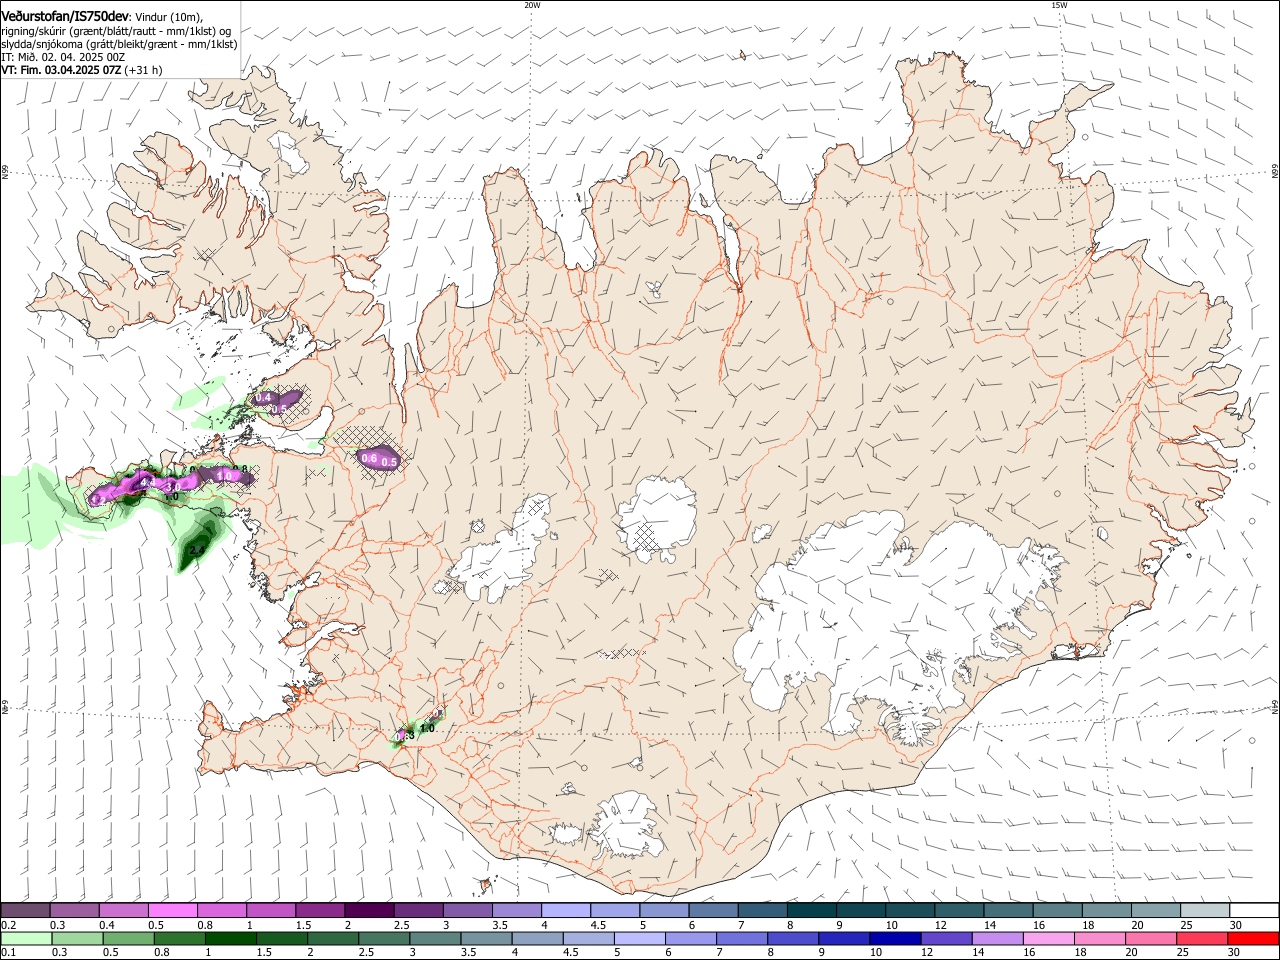Click the Veðurstofan/IS750dev title text
Viewport: 1280px width, 960px height.
coord(65,15)
